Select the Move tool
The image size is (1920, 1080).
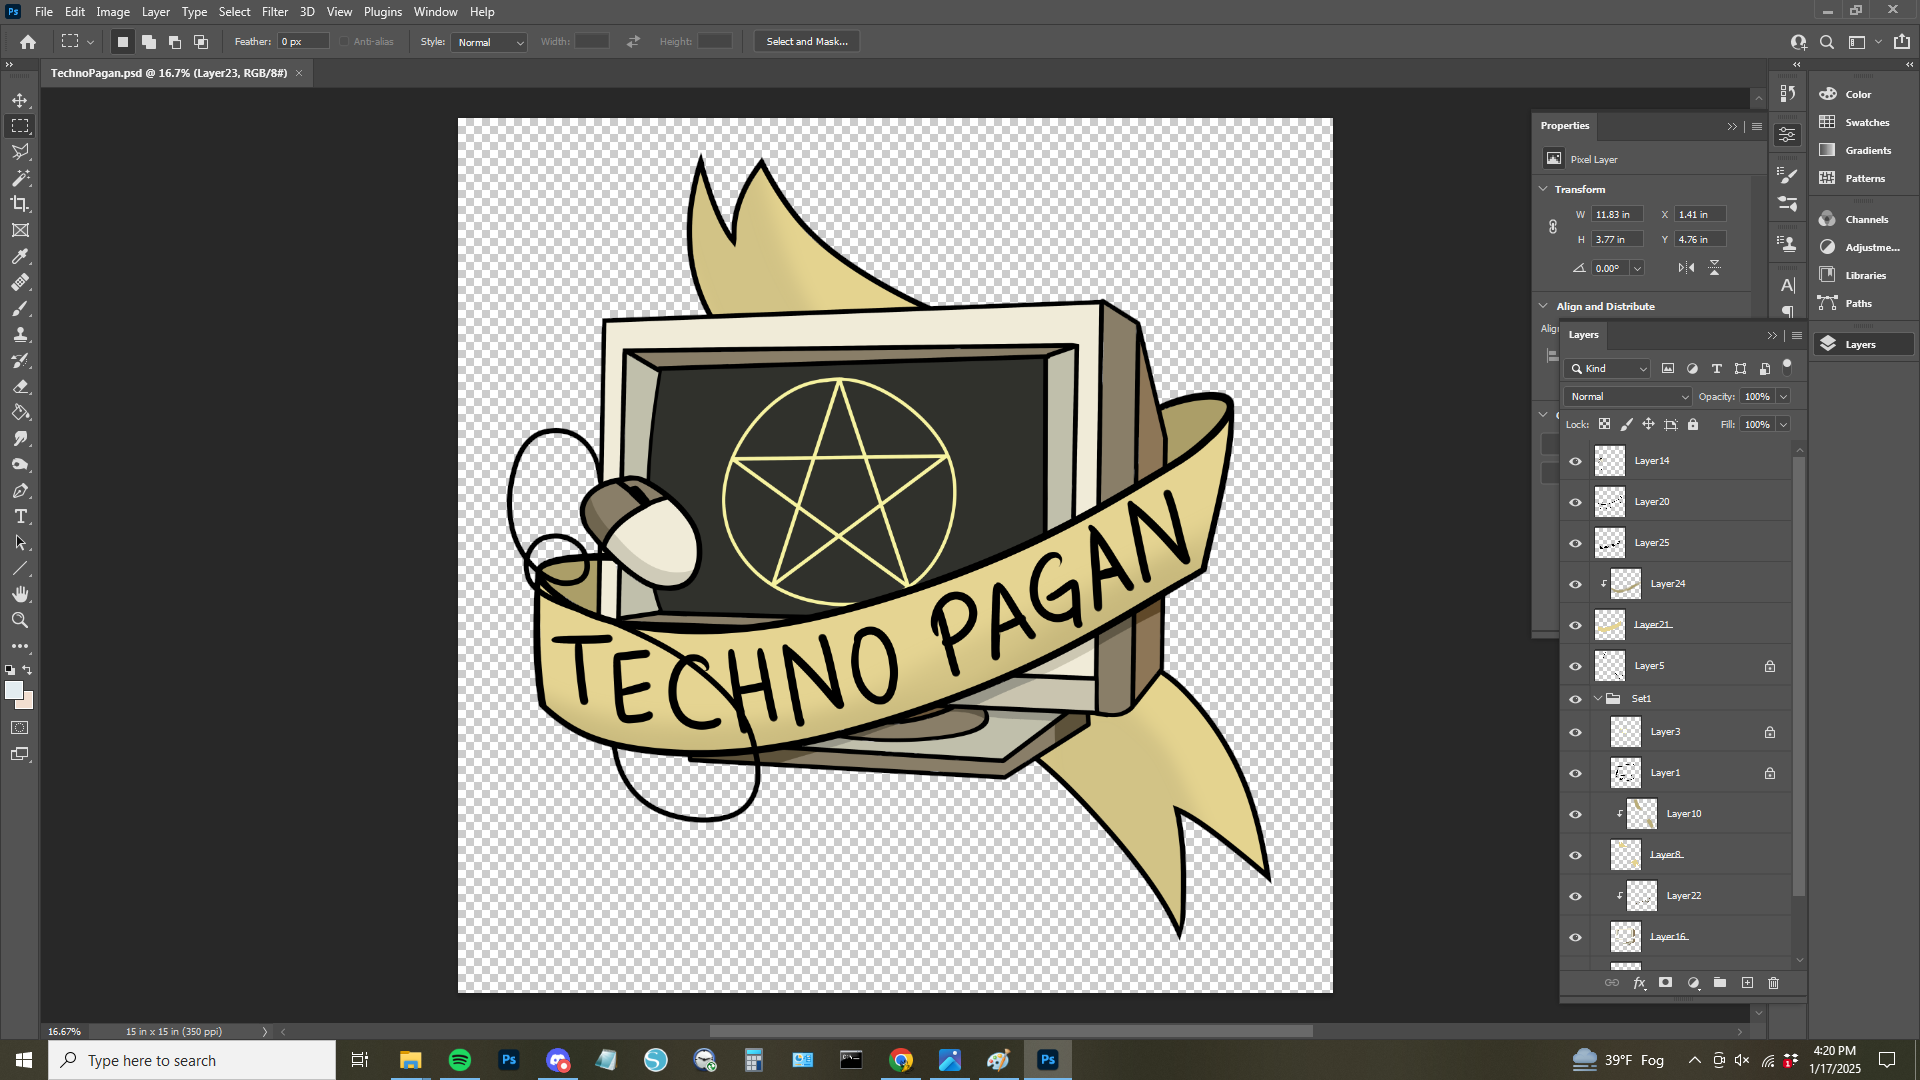pyautogui.click(x=20, y=99)
